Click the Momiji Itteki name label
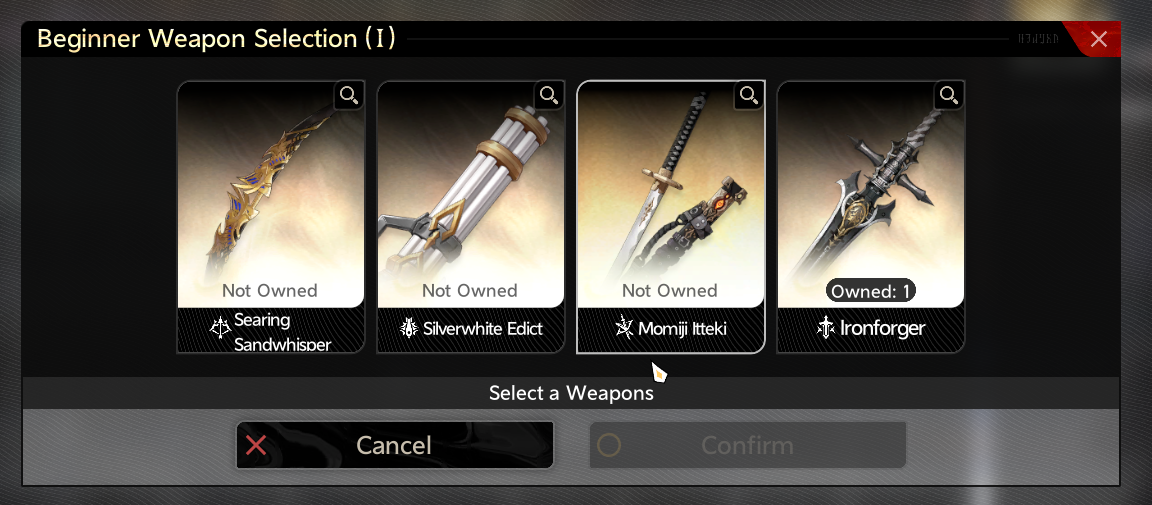Image resolution: width=1152 pixels, height=505 pixels. click(682, 329)
